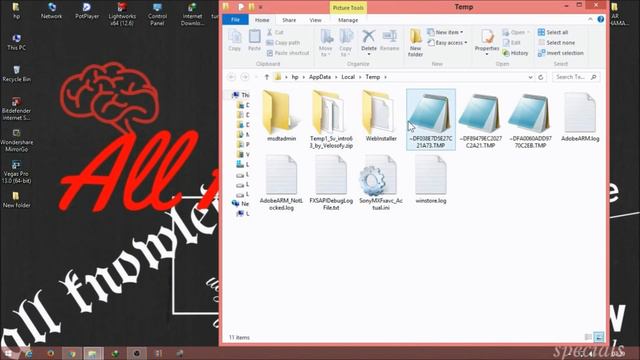Select the ~DF89479EC2027C2A21.TMP file

[480, 119]
